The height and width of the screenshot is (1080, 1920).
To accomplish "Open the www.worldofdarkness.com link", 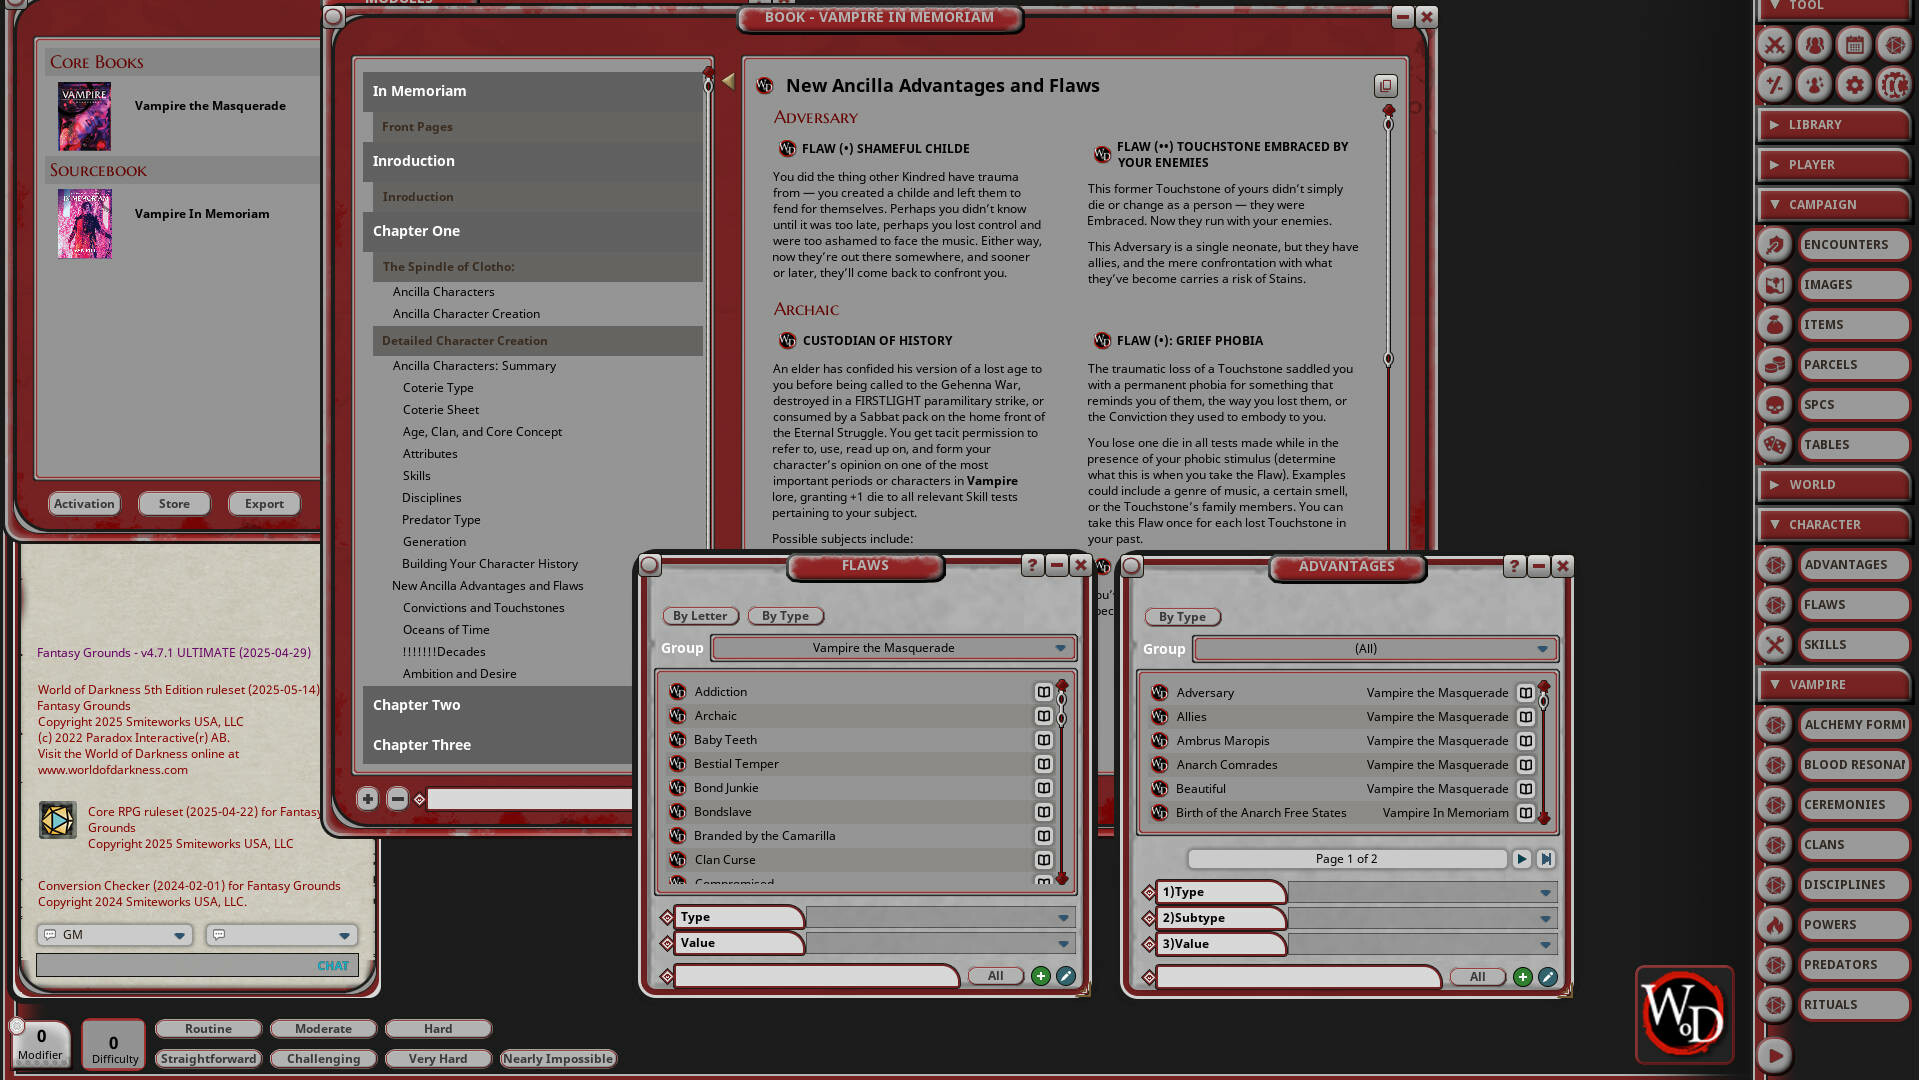I will 112,770.
